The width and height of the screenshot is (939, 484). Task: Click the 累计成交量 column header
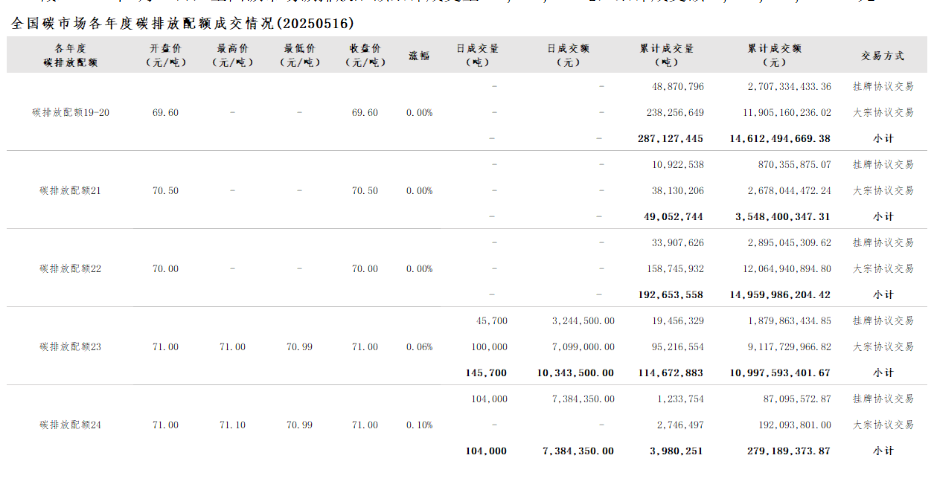[x=667, y=55]
